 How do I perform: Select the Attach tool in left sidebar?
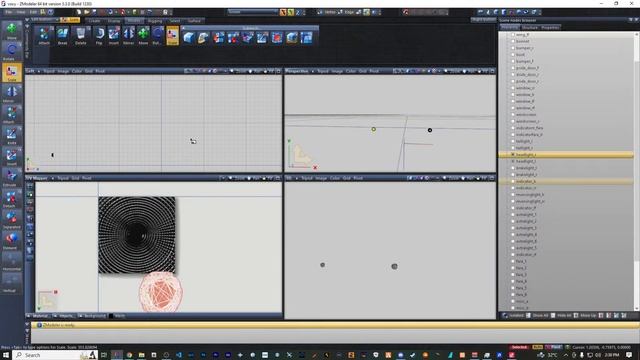[11, 115]
